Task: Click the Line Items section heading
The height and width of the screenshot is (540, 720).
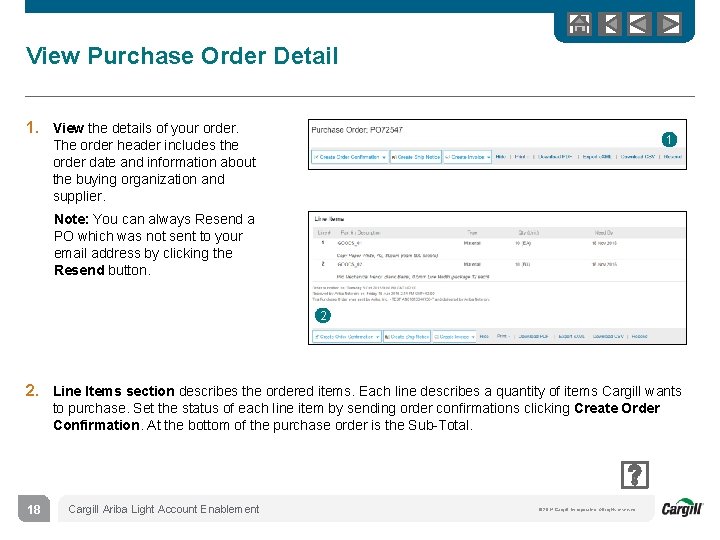Action: coord(329,219)
